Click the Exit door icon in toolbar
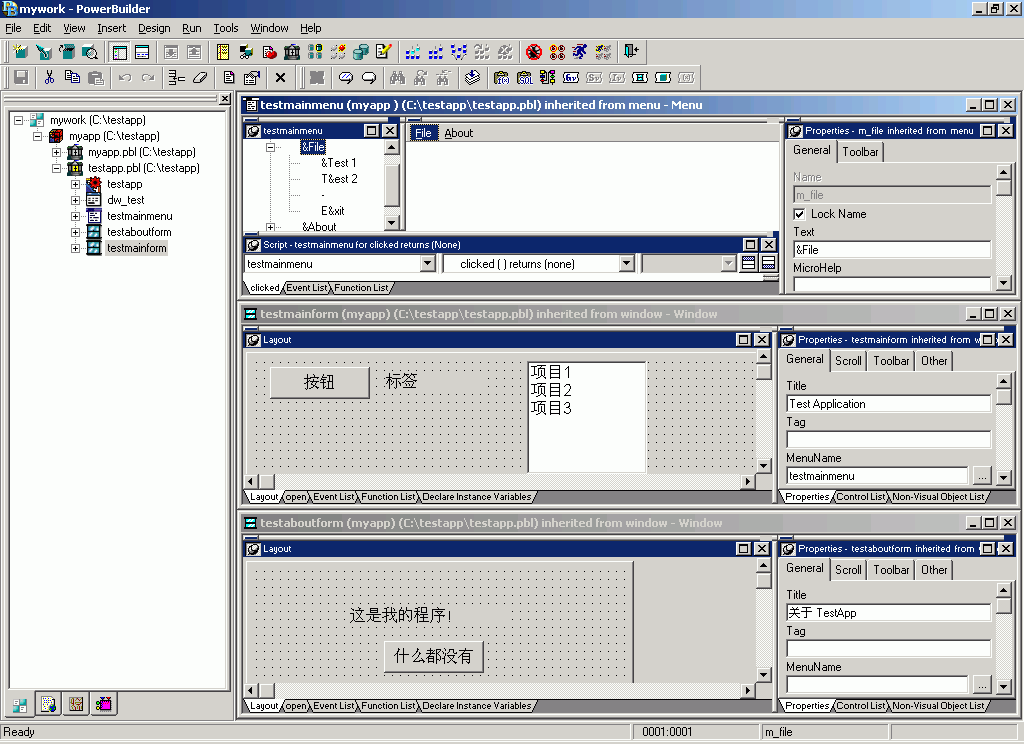Screen dimensions: 1024x744 click(x=631, y=52)
